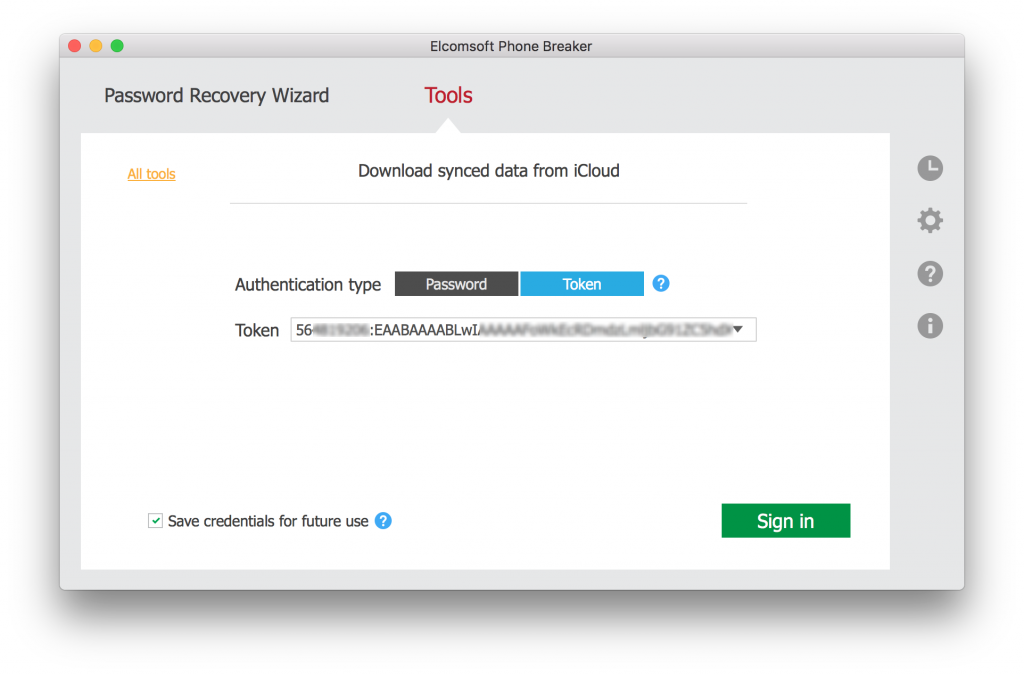Screen dimensions: 1024x675
Task: Click the gear icon below the clock icon
Action: point(930,220)
